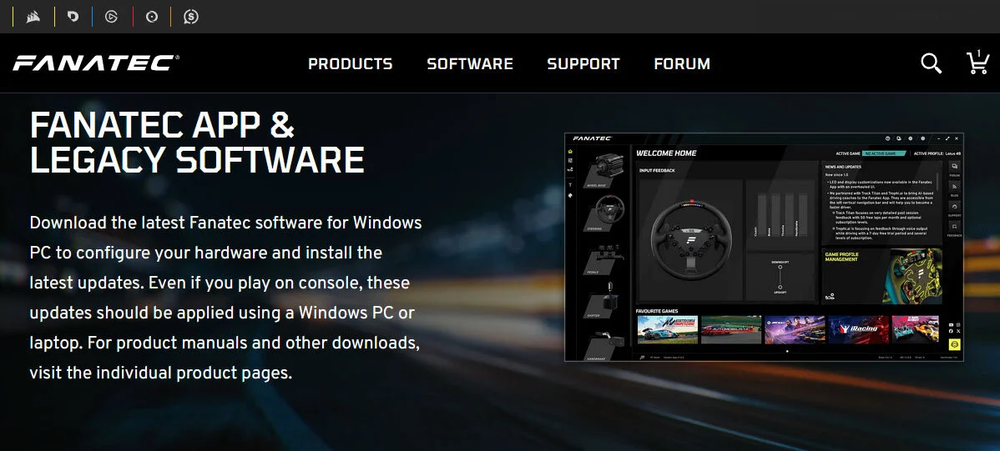Open the shopping cart icon
The height and width of the screenshot is (451, 1000).
978,63
